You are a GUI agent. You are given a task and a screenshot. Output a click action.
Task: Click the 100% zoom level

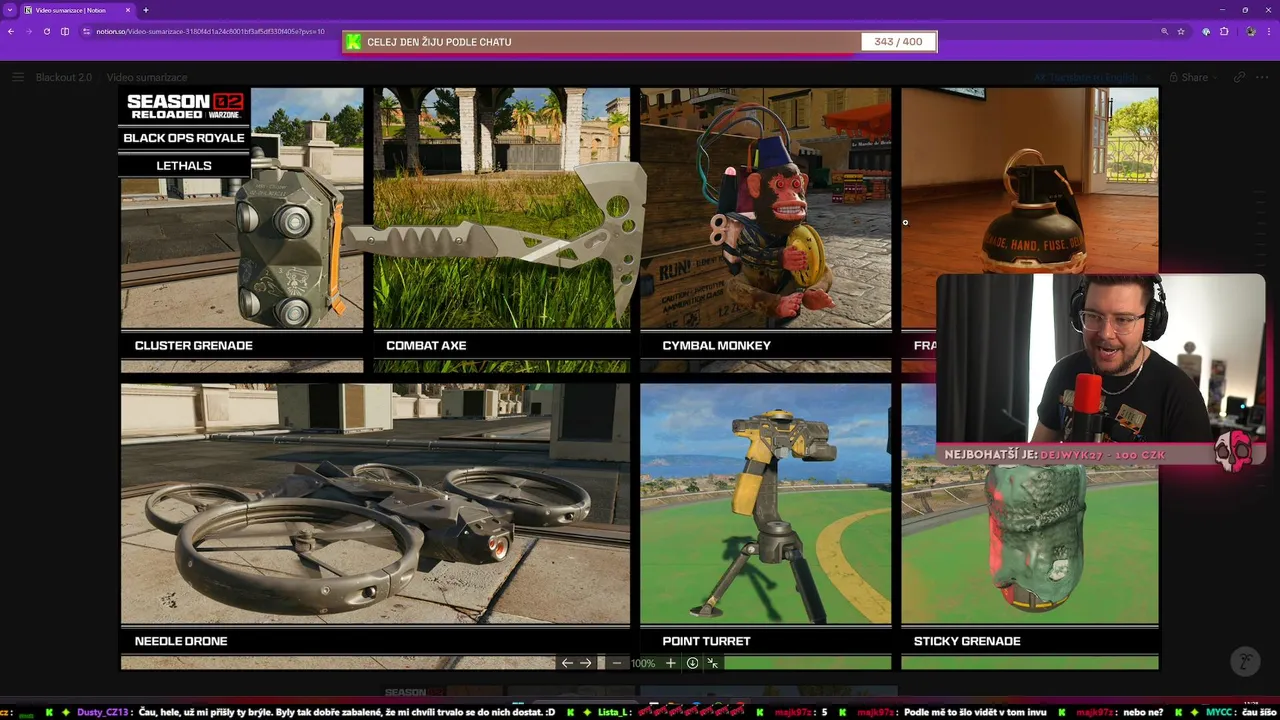point(643,663)
